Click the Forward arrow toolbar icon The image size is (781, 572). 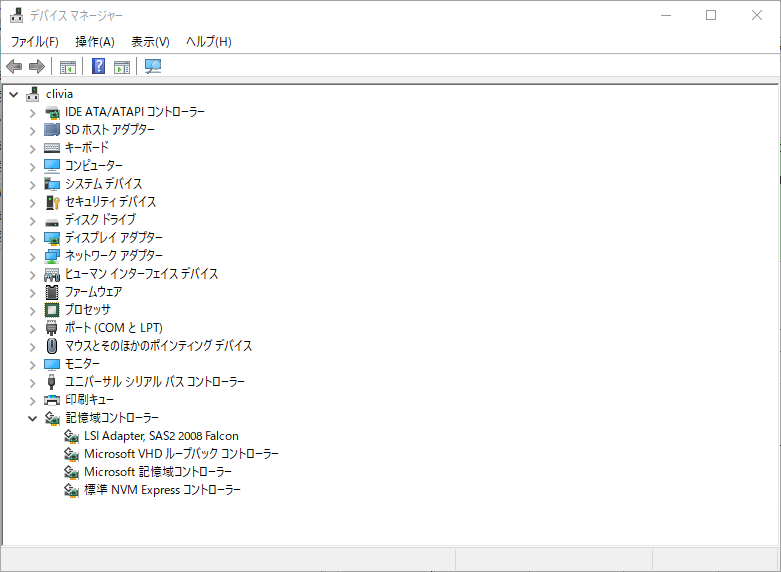pyautogui.click(x=37, y=66)
